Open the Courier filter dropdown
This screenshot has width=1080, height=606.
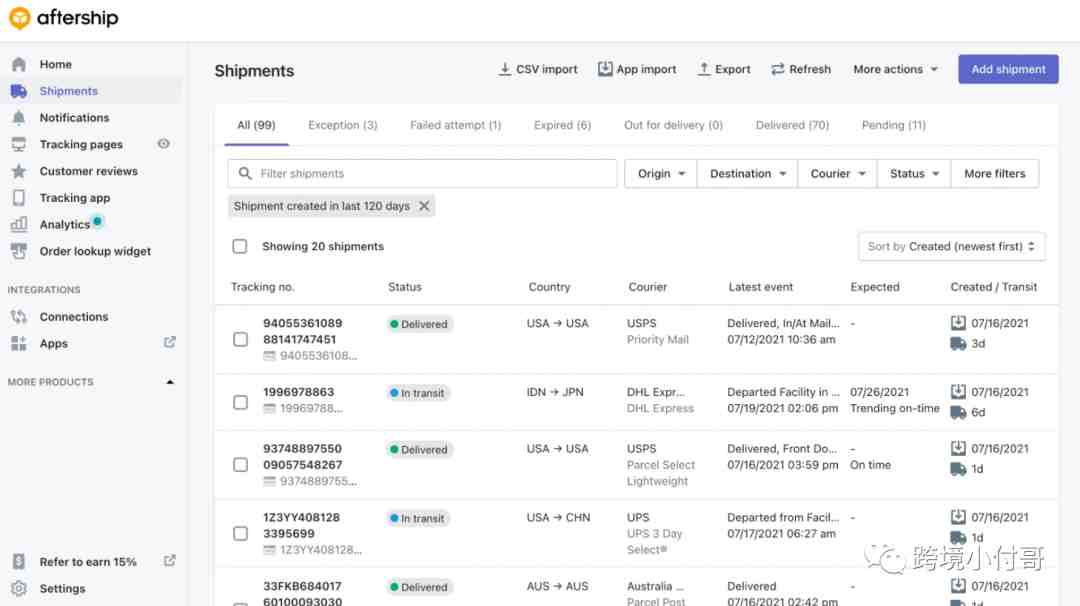click(838, 174)
